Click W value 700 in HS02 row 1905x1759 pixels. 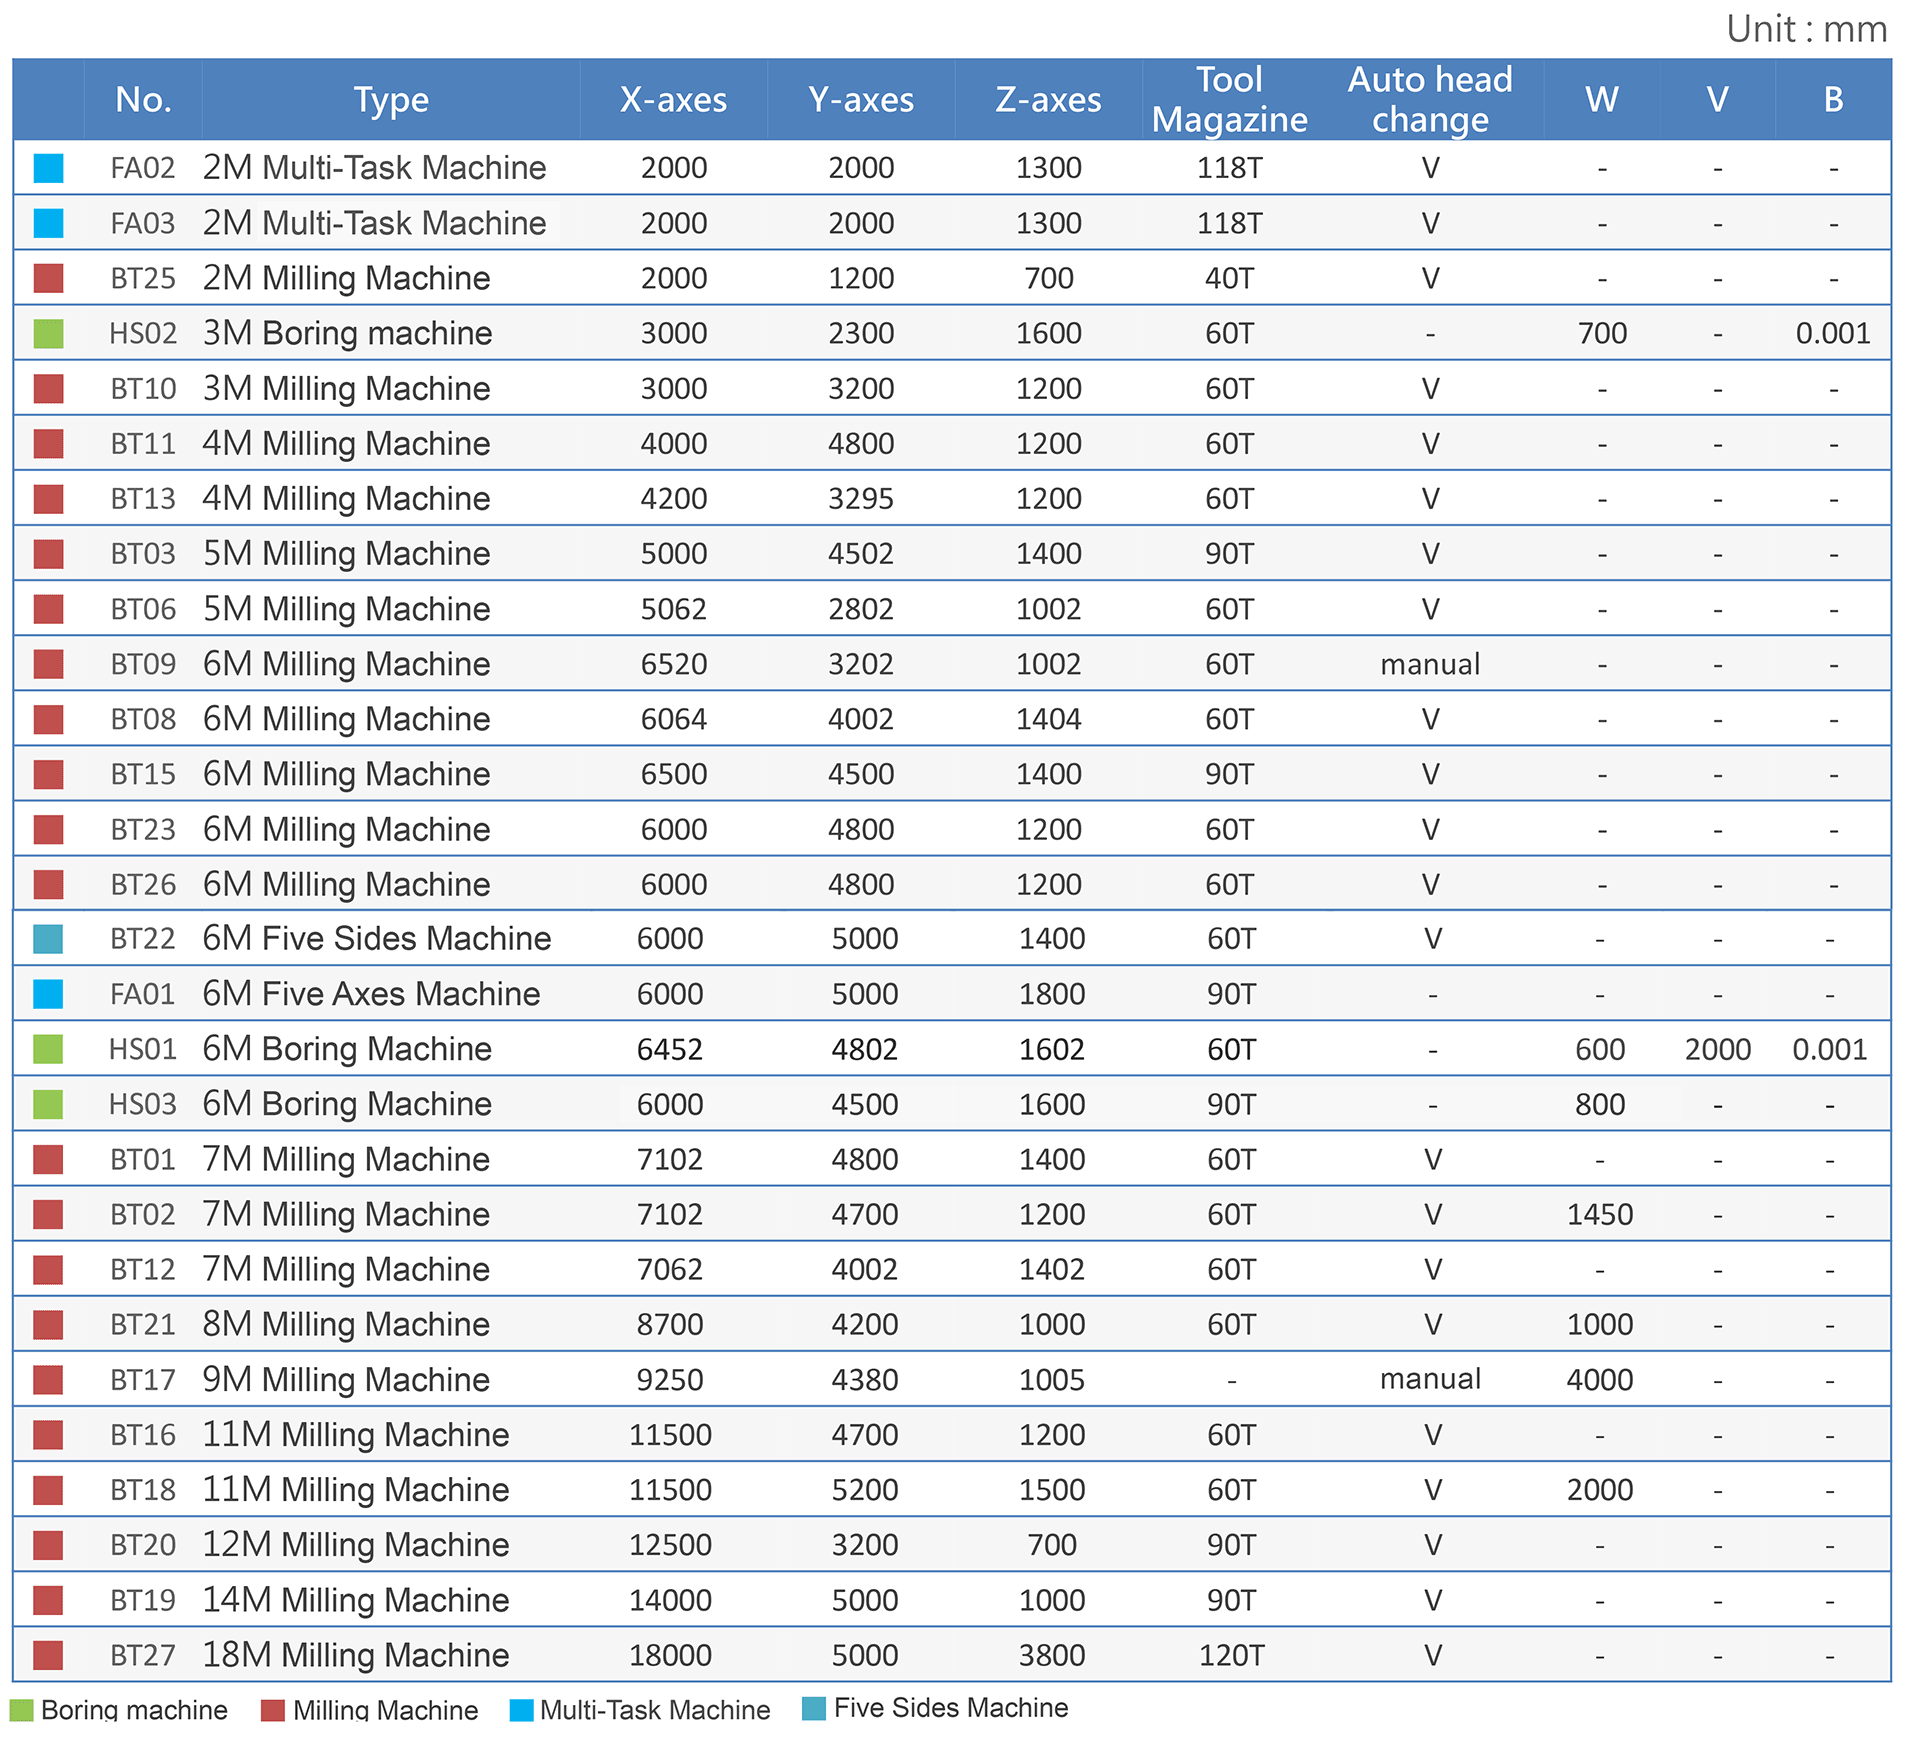tap(1602, 333)
